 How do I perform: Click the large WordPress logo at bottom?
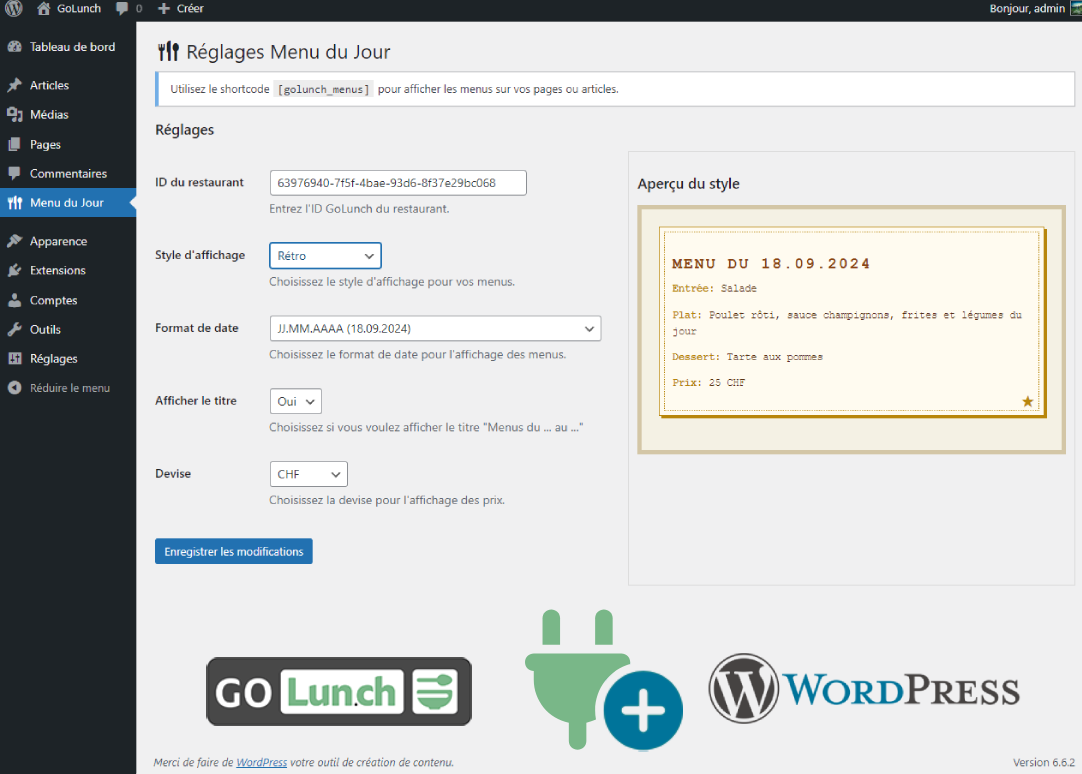864,688
